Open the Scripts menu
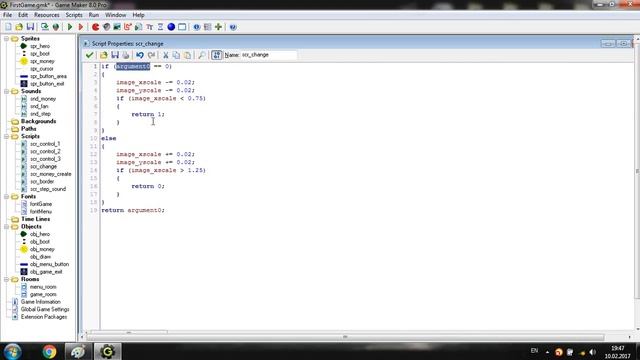Viewport: 640px width, 360px height. (x=74, y=15)
